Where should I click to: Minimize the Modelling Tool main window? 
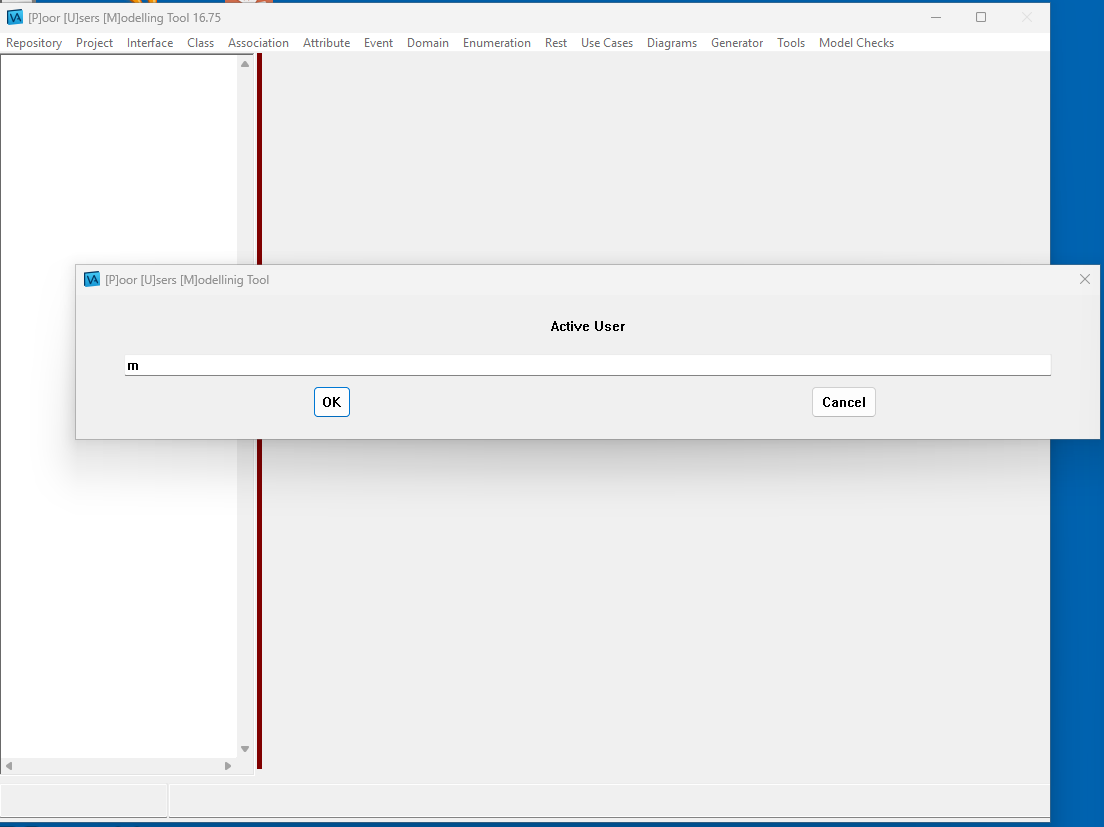[x=936, y=17]
